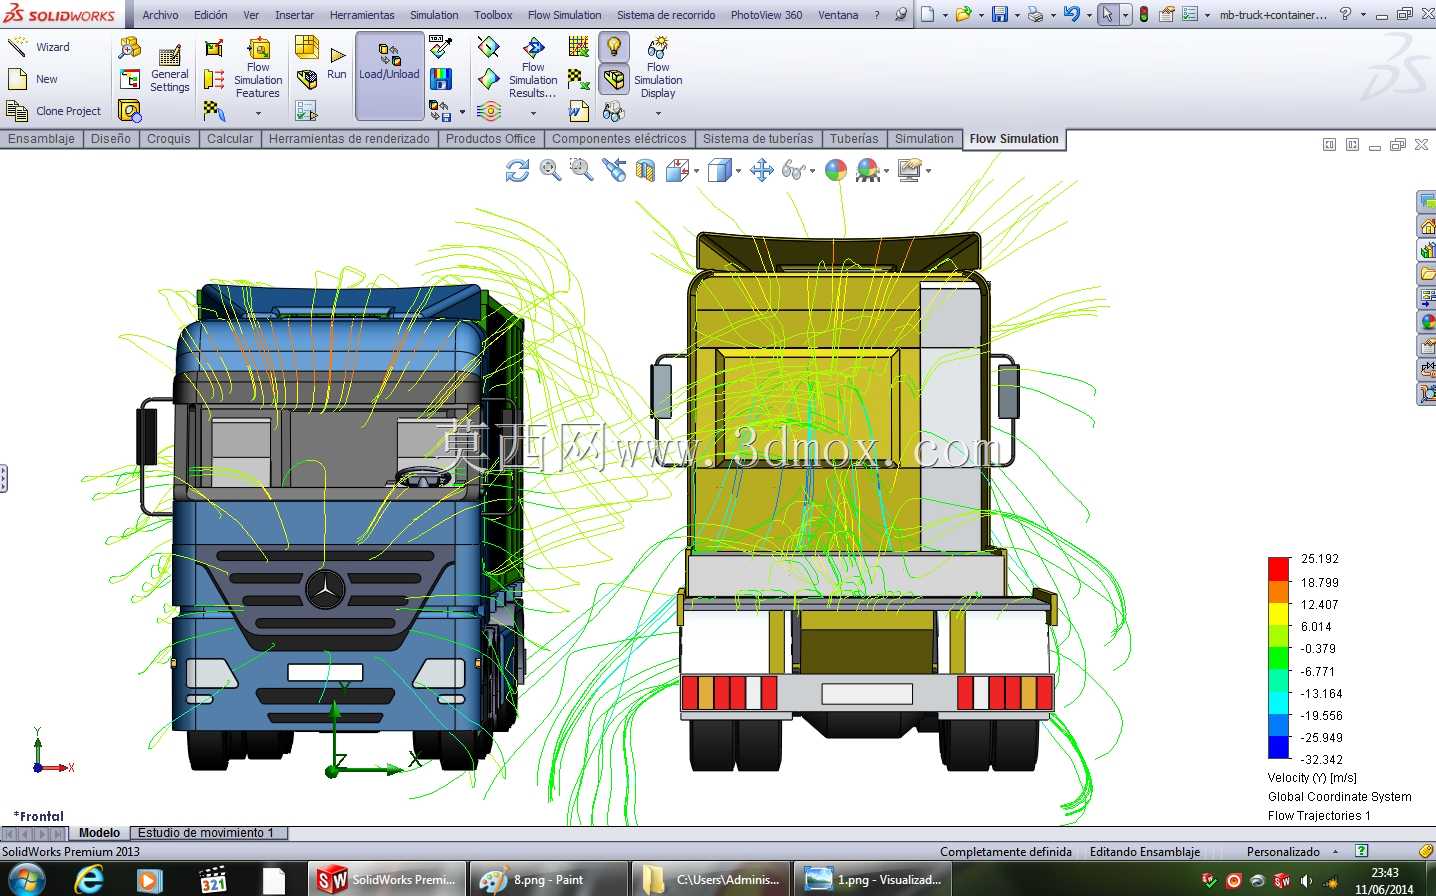The image size is (1436, 896).
Task: Open the Windows Start menu
Action: point(26,880)
